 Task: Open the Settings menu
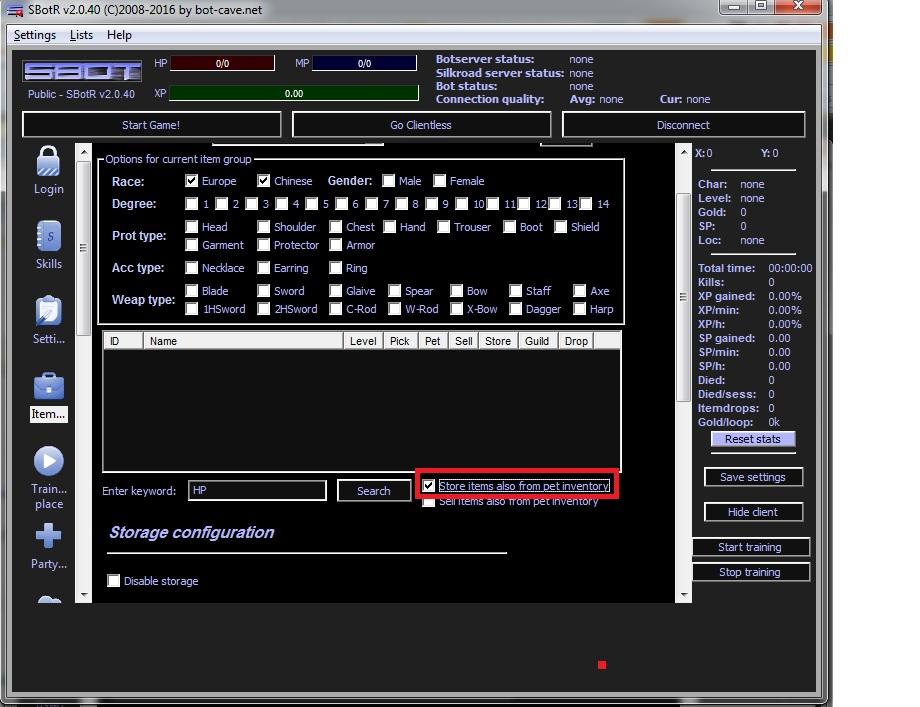35,35
